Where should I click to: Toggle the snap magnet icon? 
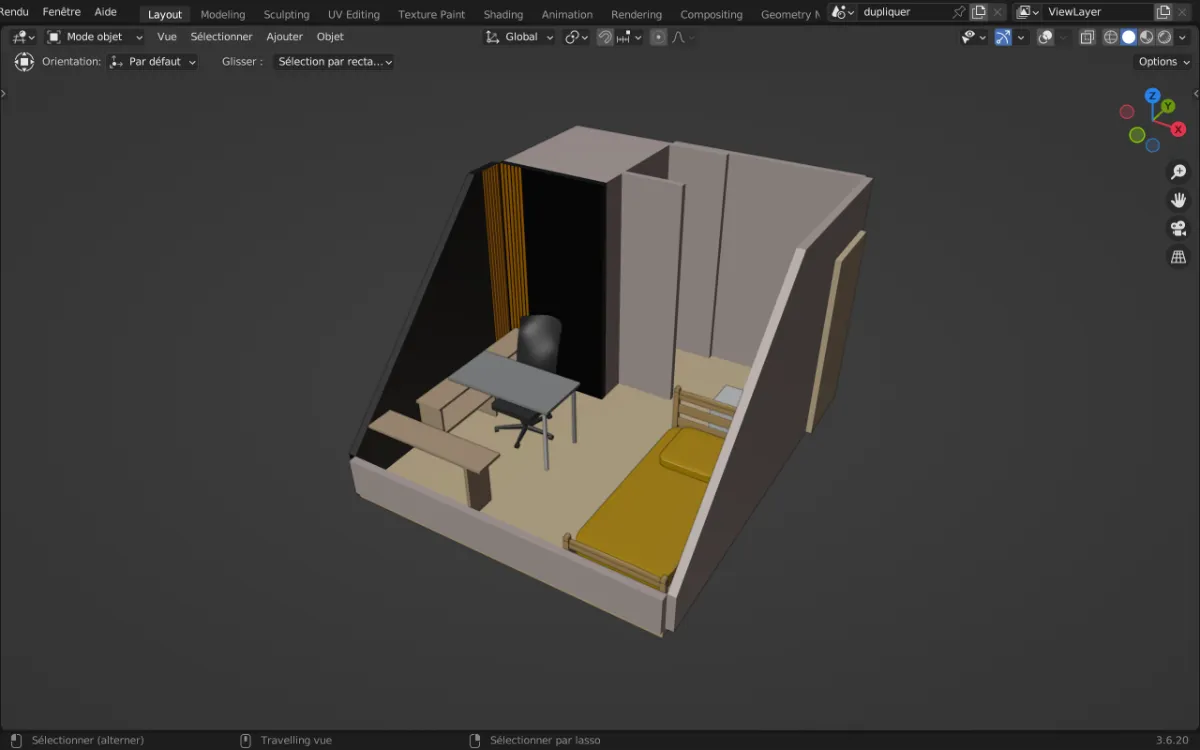[x=605, y=37]
